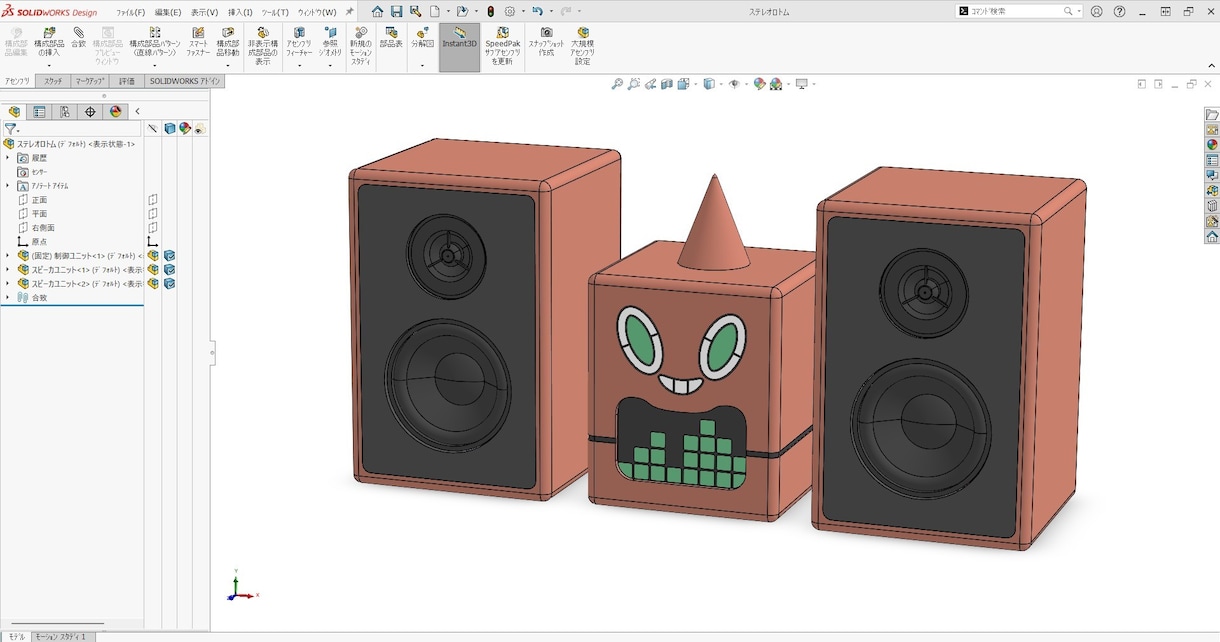The height and width of the screenshot is (642, 1220).
Task: Open the DisplayManager color ball tab
Action: 116,112
